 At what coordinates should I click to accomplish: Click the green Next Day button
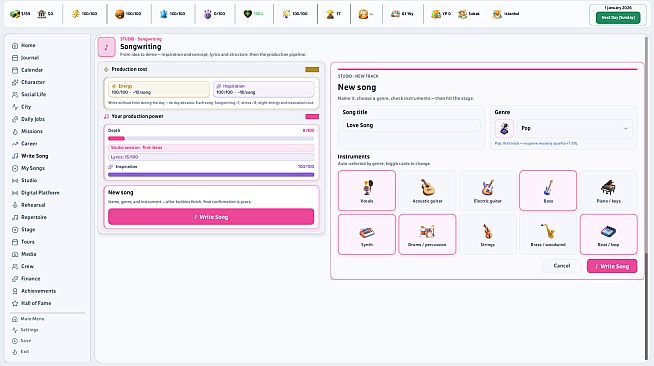(x=618, y=18)
